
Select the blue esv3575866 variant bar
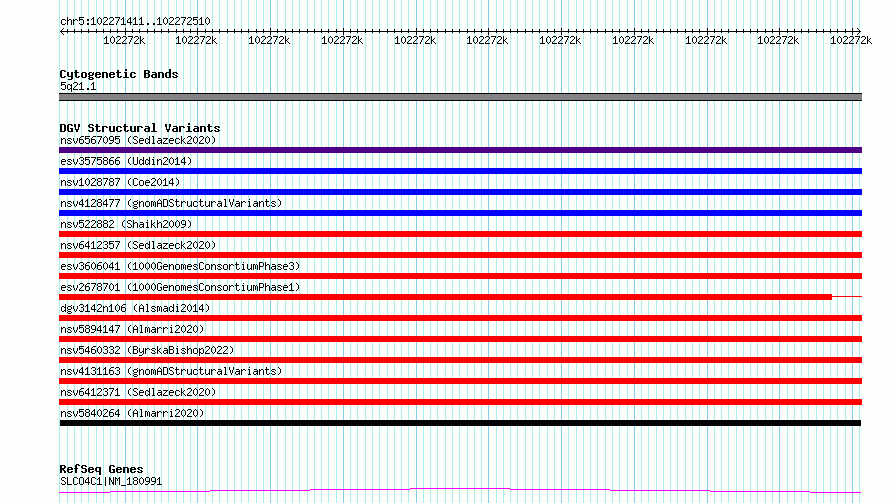pyautogui.click(x=460, y=171)
